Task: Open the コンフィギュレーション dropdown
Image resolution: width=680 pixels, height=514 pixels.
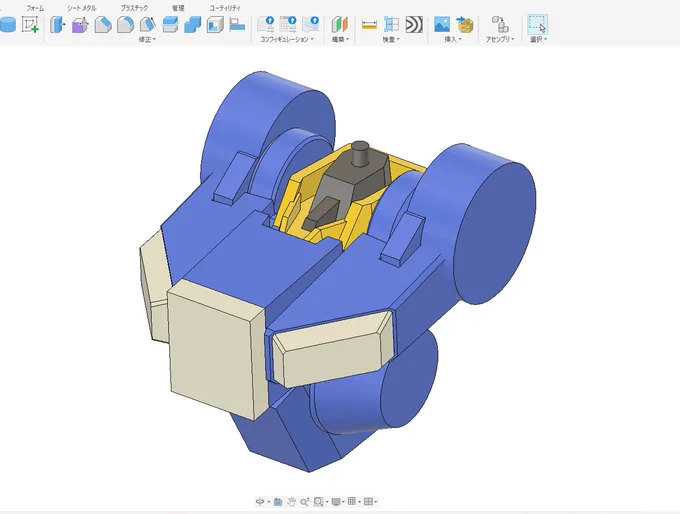Action: (286, 39)
